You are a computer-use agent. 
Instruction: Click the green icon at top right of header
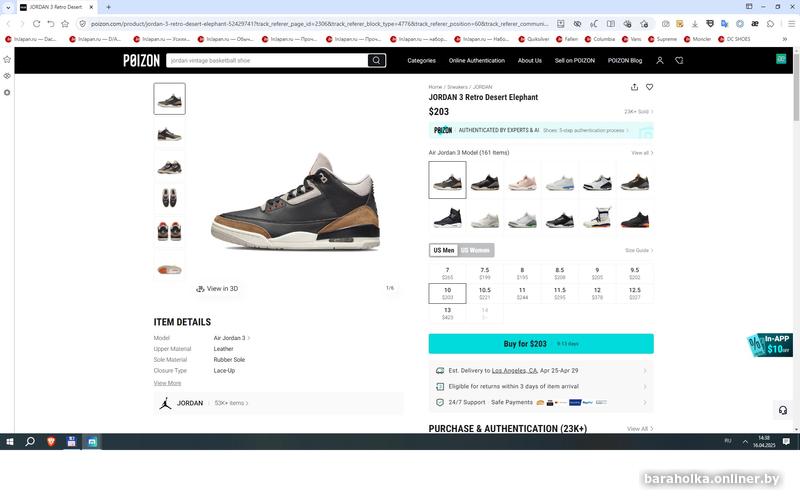[781, 59]
